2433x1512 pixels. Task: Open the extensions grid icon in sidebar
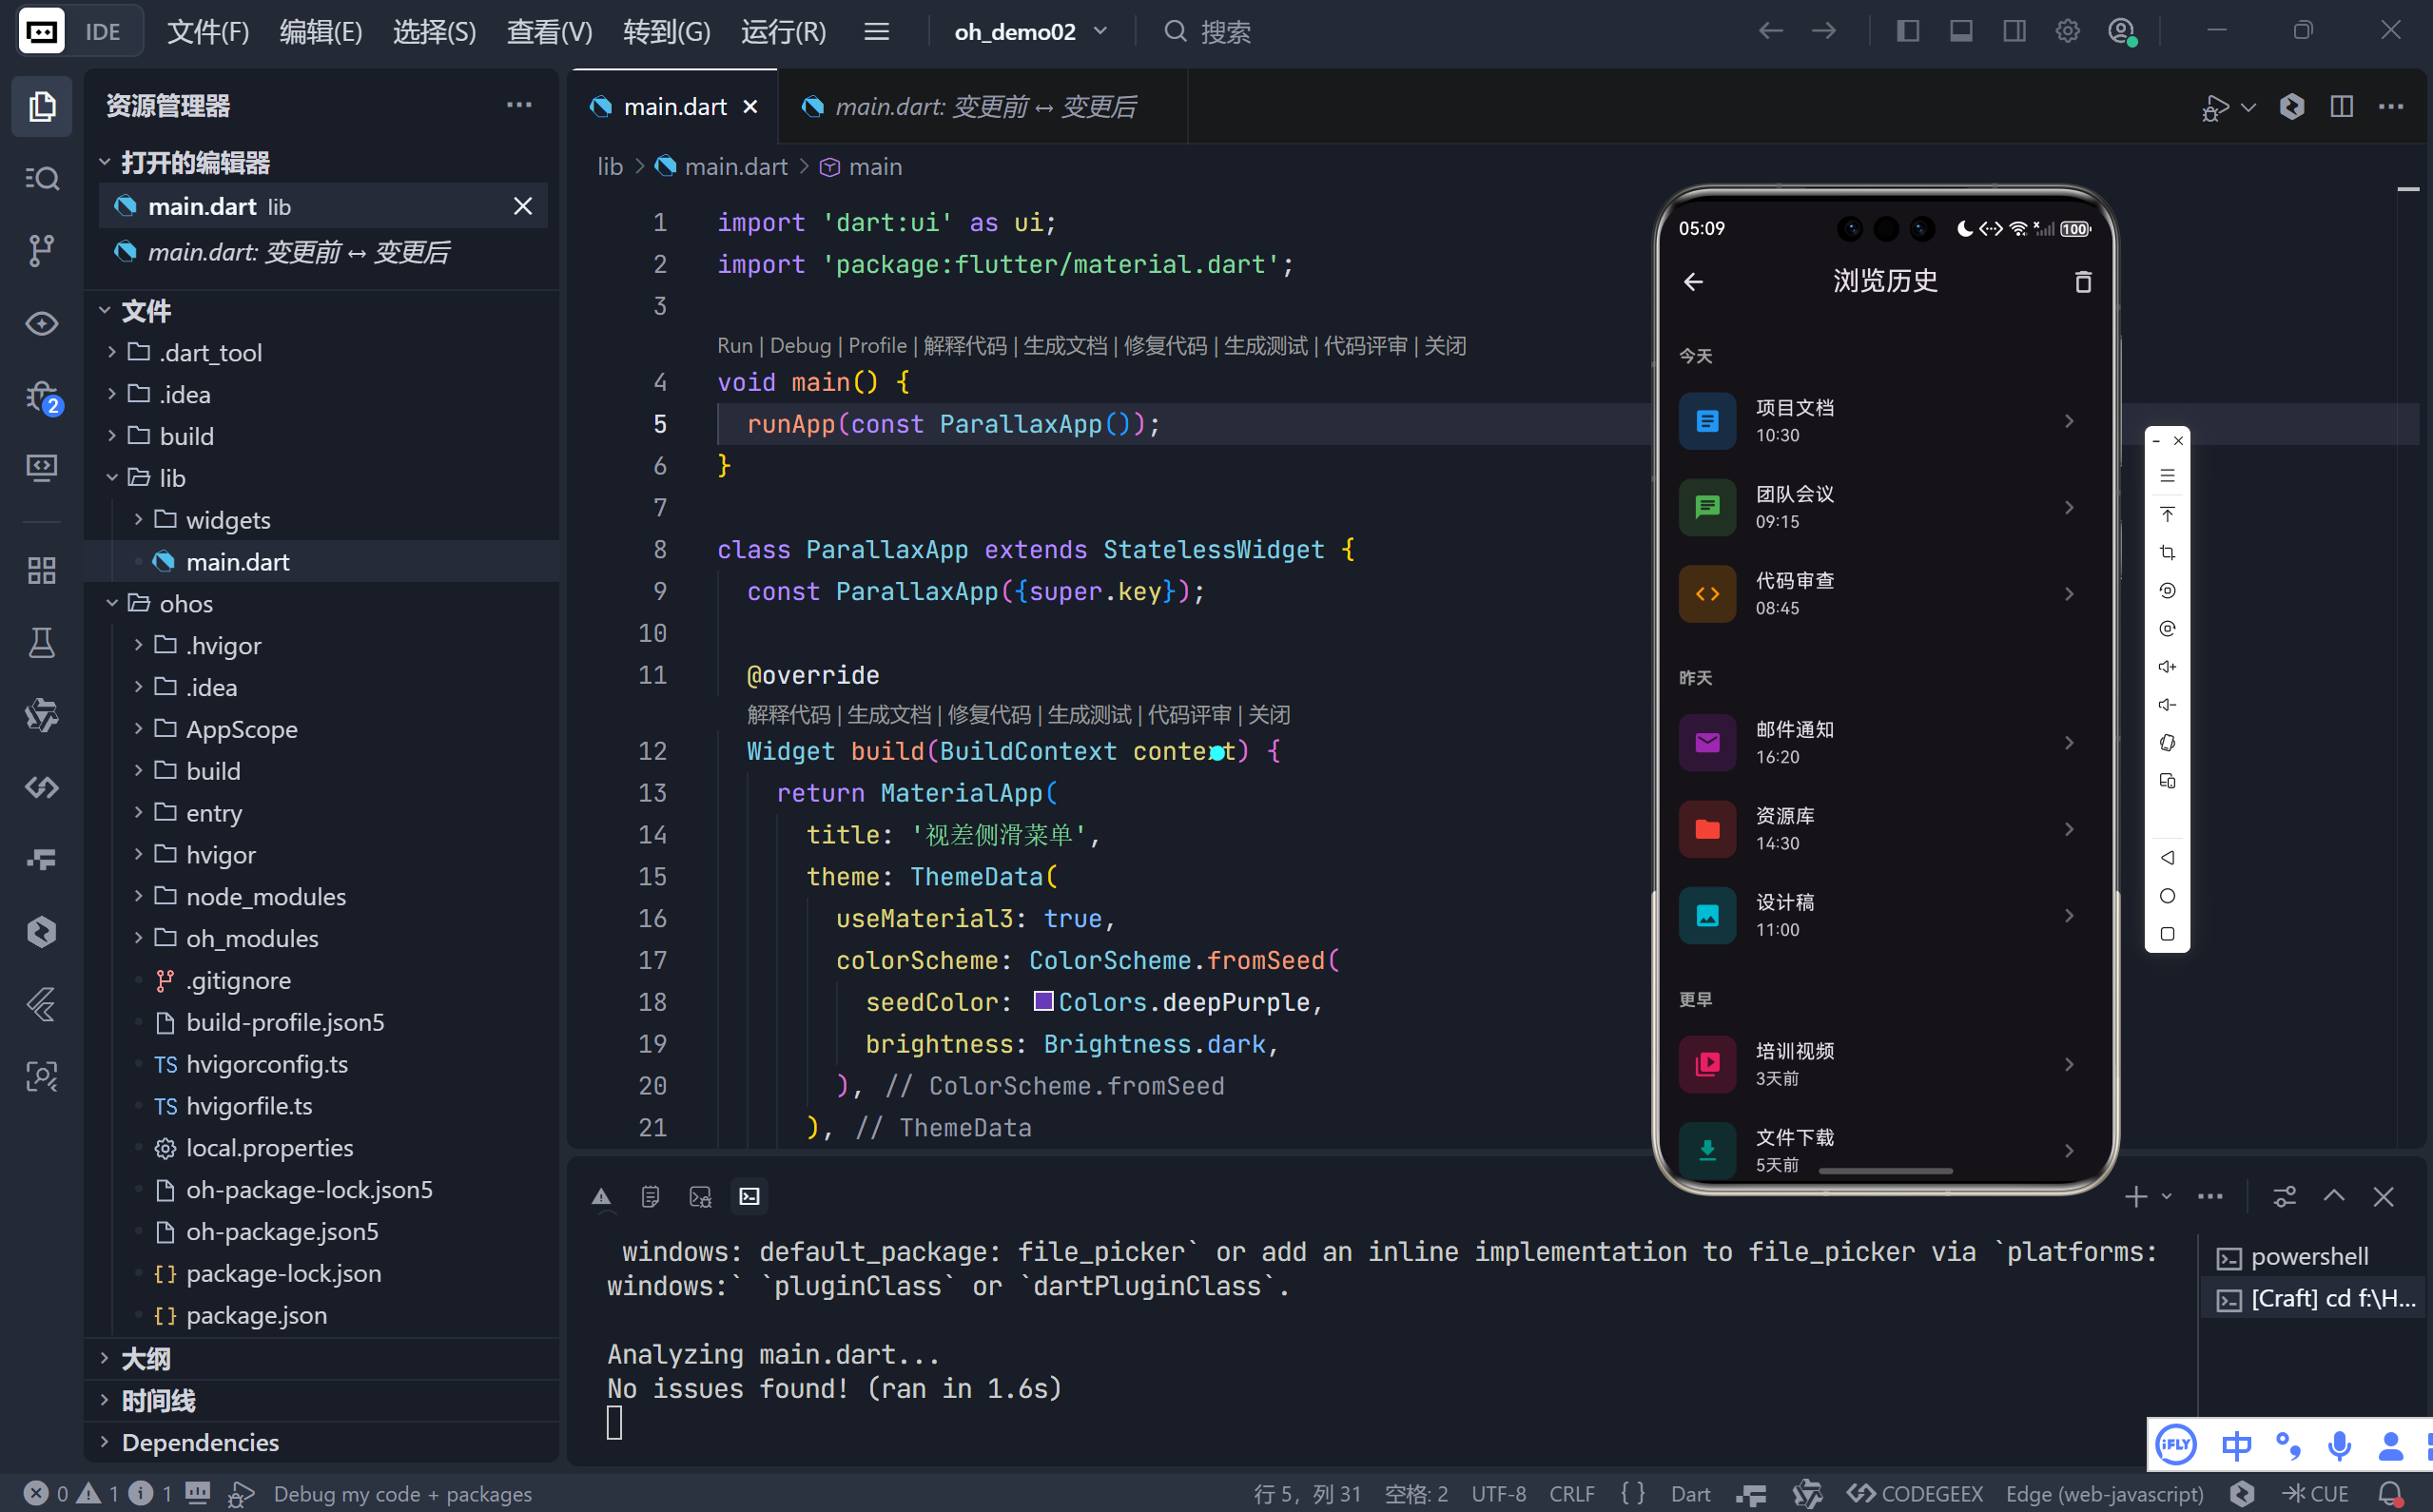click(x=41, y=570)
